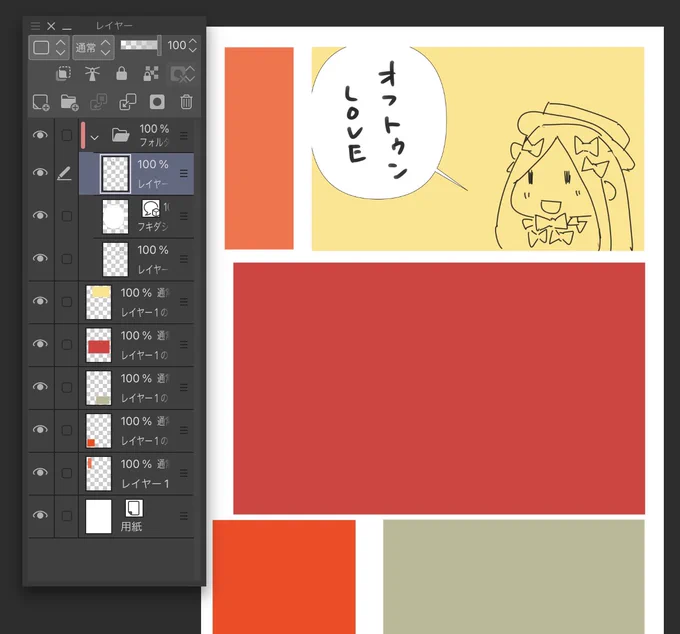
Task: Select the red rectangle layer thumbnail
Action: coord(99,345)
